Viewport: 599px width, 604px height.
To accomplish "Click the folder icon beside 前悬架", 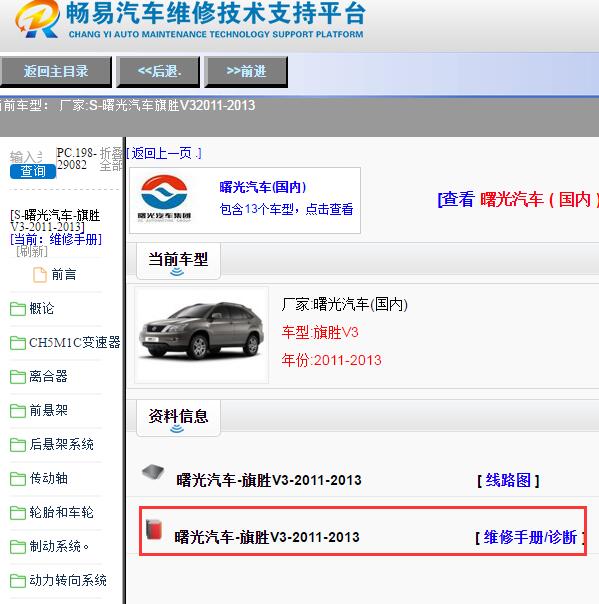I will point(18,410).
